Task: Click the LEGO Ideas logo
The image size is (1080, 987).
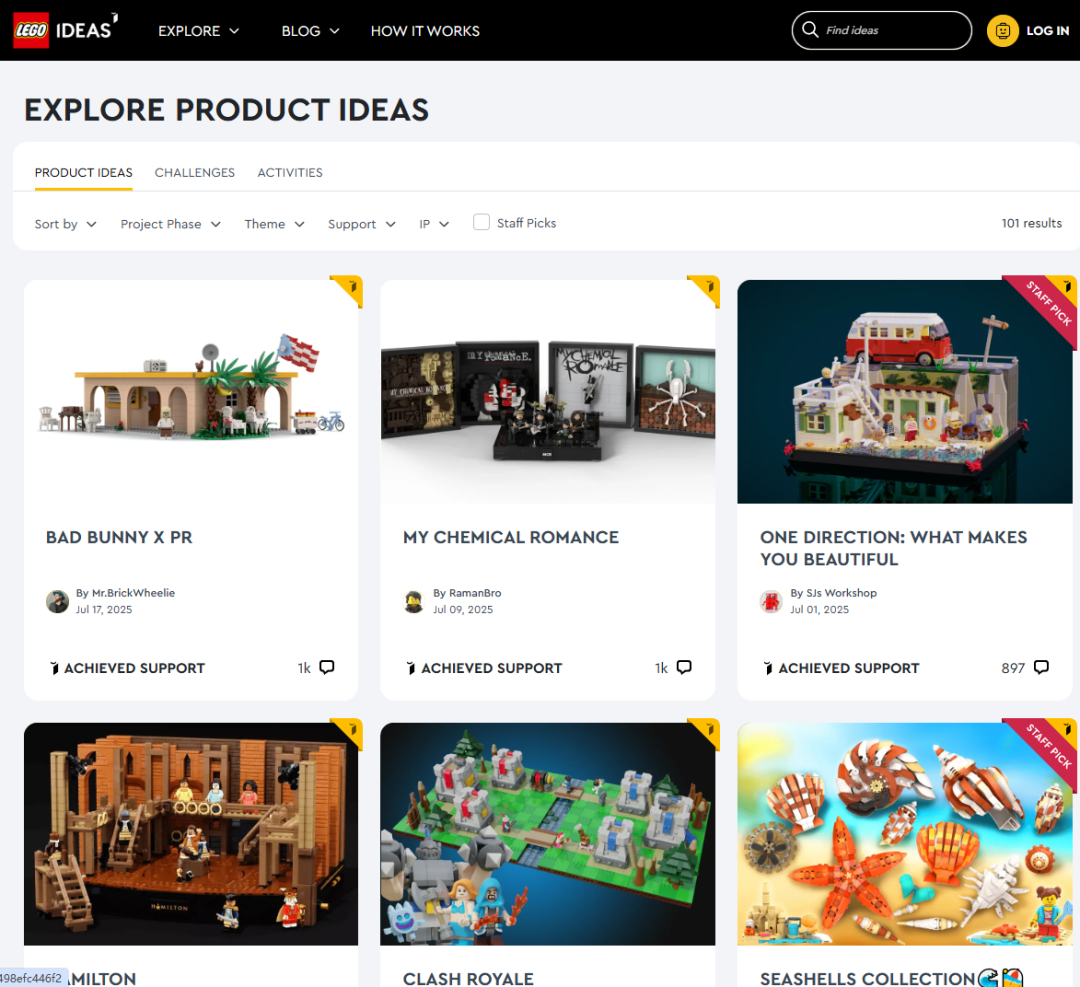Action: [66, 30]
